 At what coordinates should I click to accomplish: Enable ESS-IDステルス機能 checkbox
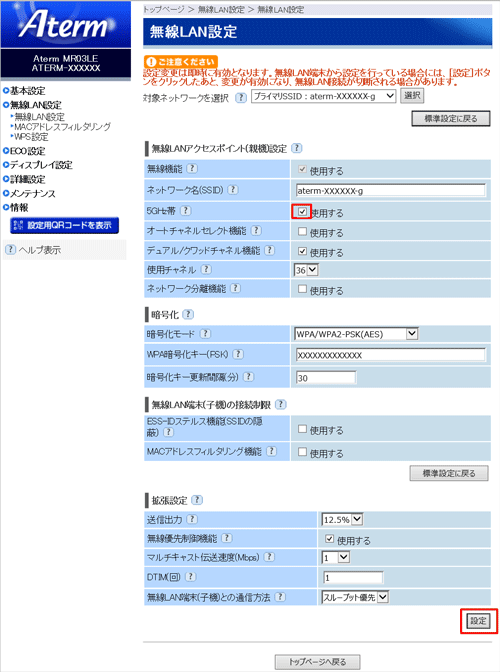pos(302,429)
